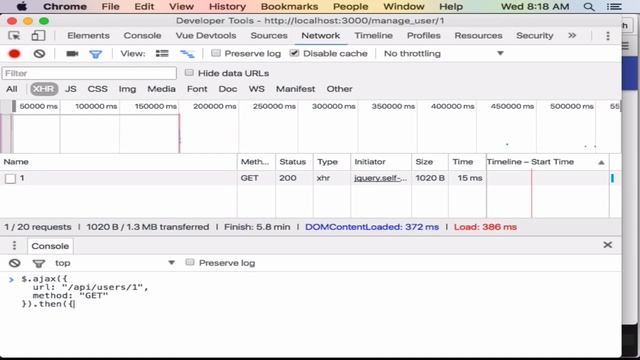Focus the network Filter text field

tap(89, 73)
